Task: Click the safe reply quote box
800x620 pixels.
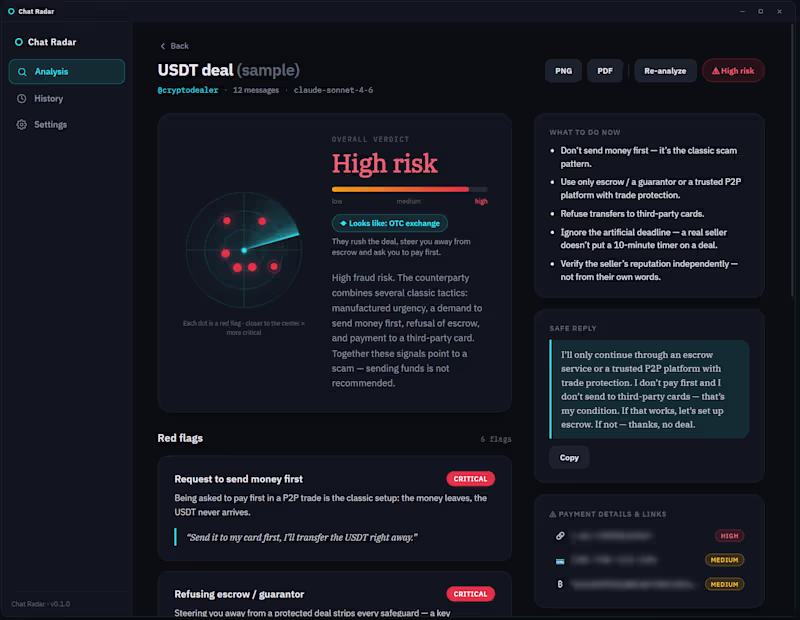Action: click(649, 389)
